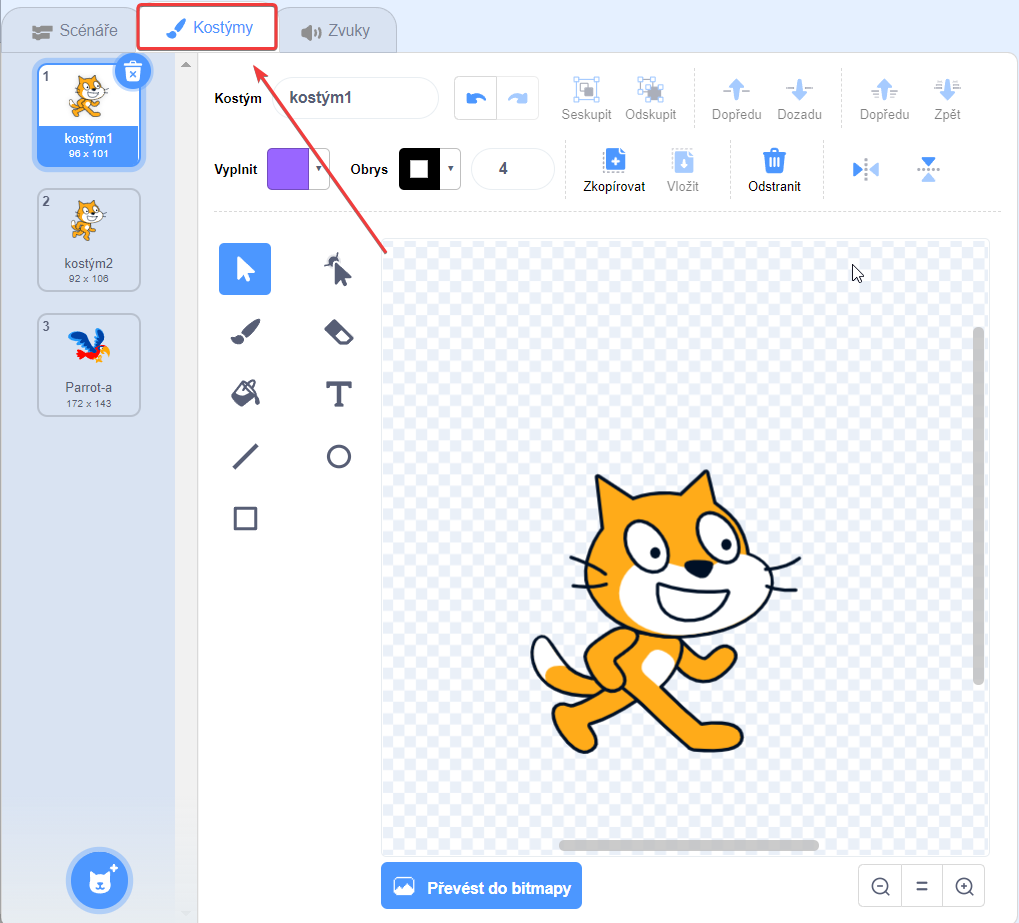This screenshot has width=1019, height=923.
Task: Undo the last canvas action
Action: (x=475, y=98)
